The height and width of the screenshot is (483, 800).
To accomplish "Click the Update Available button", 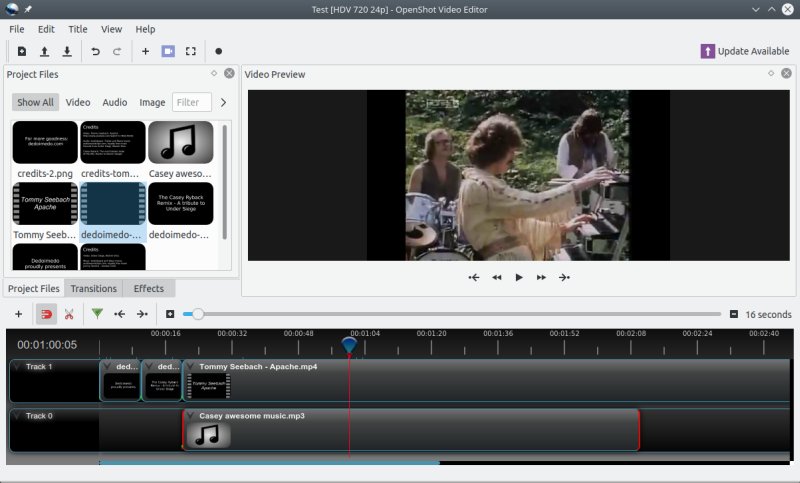I will click(x=745, y=51).
